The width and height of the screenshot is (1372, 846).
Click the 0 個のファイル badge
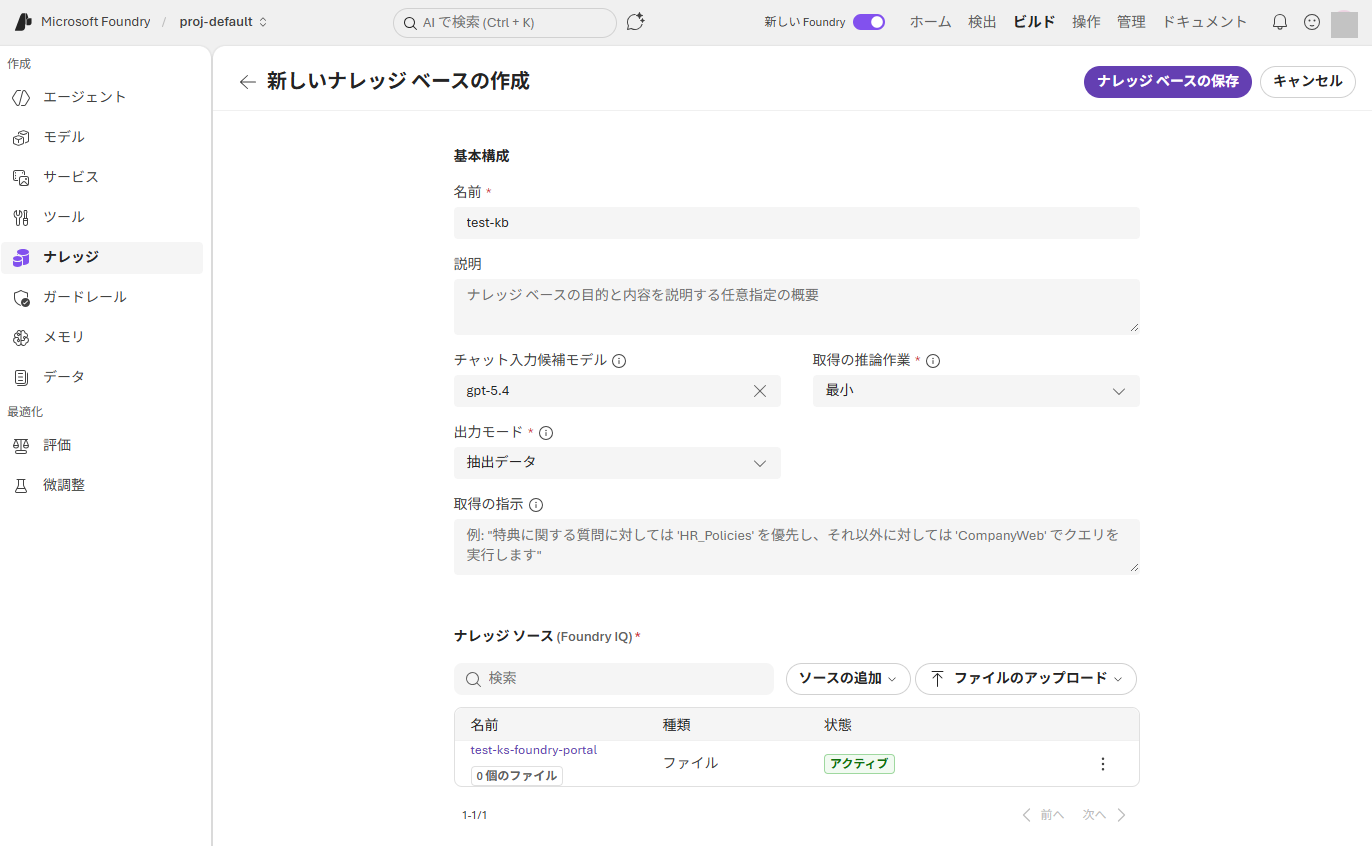(517, 775)
